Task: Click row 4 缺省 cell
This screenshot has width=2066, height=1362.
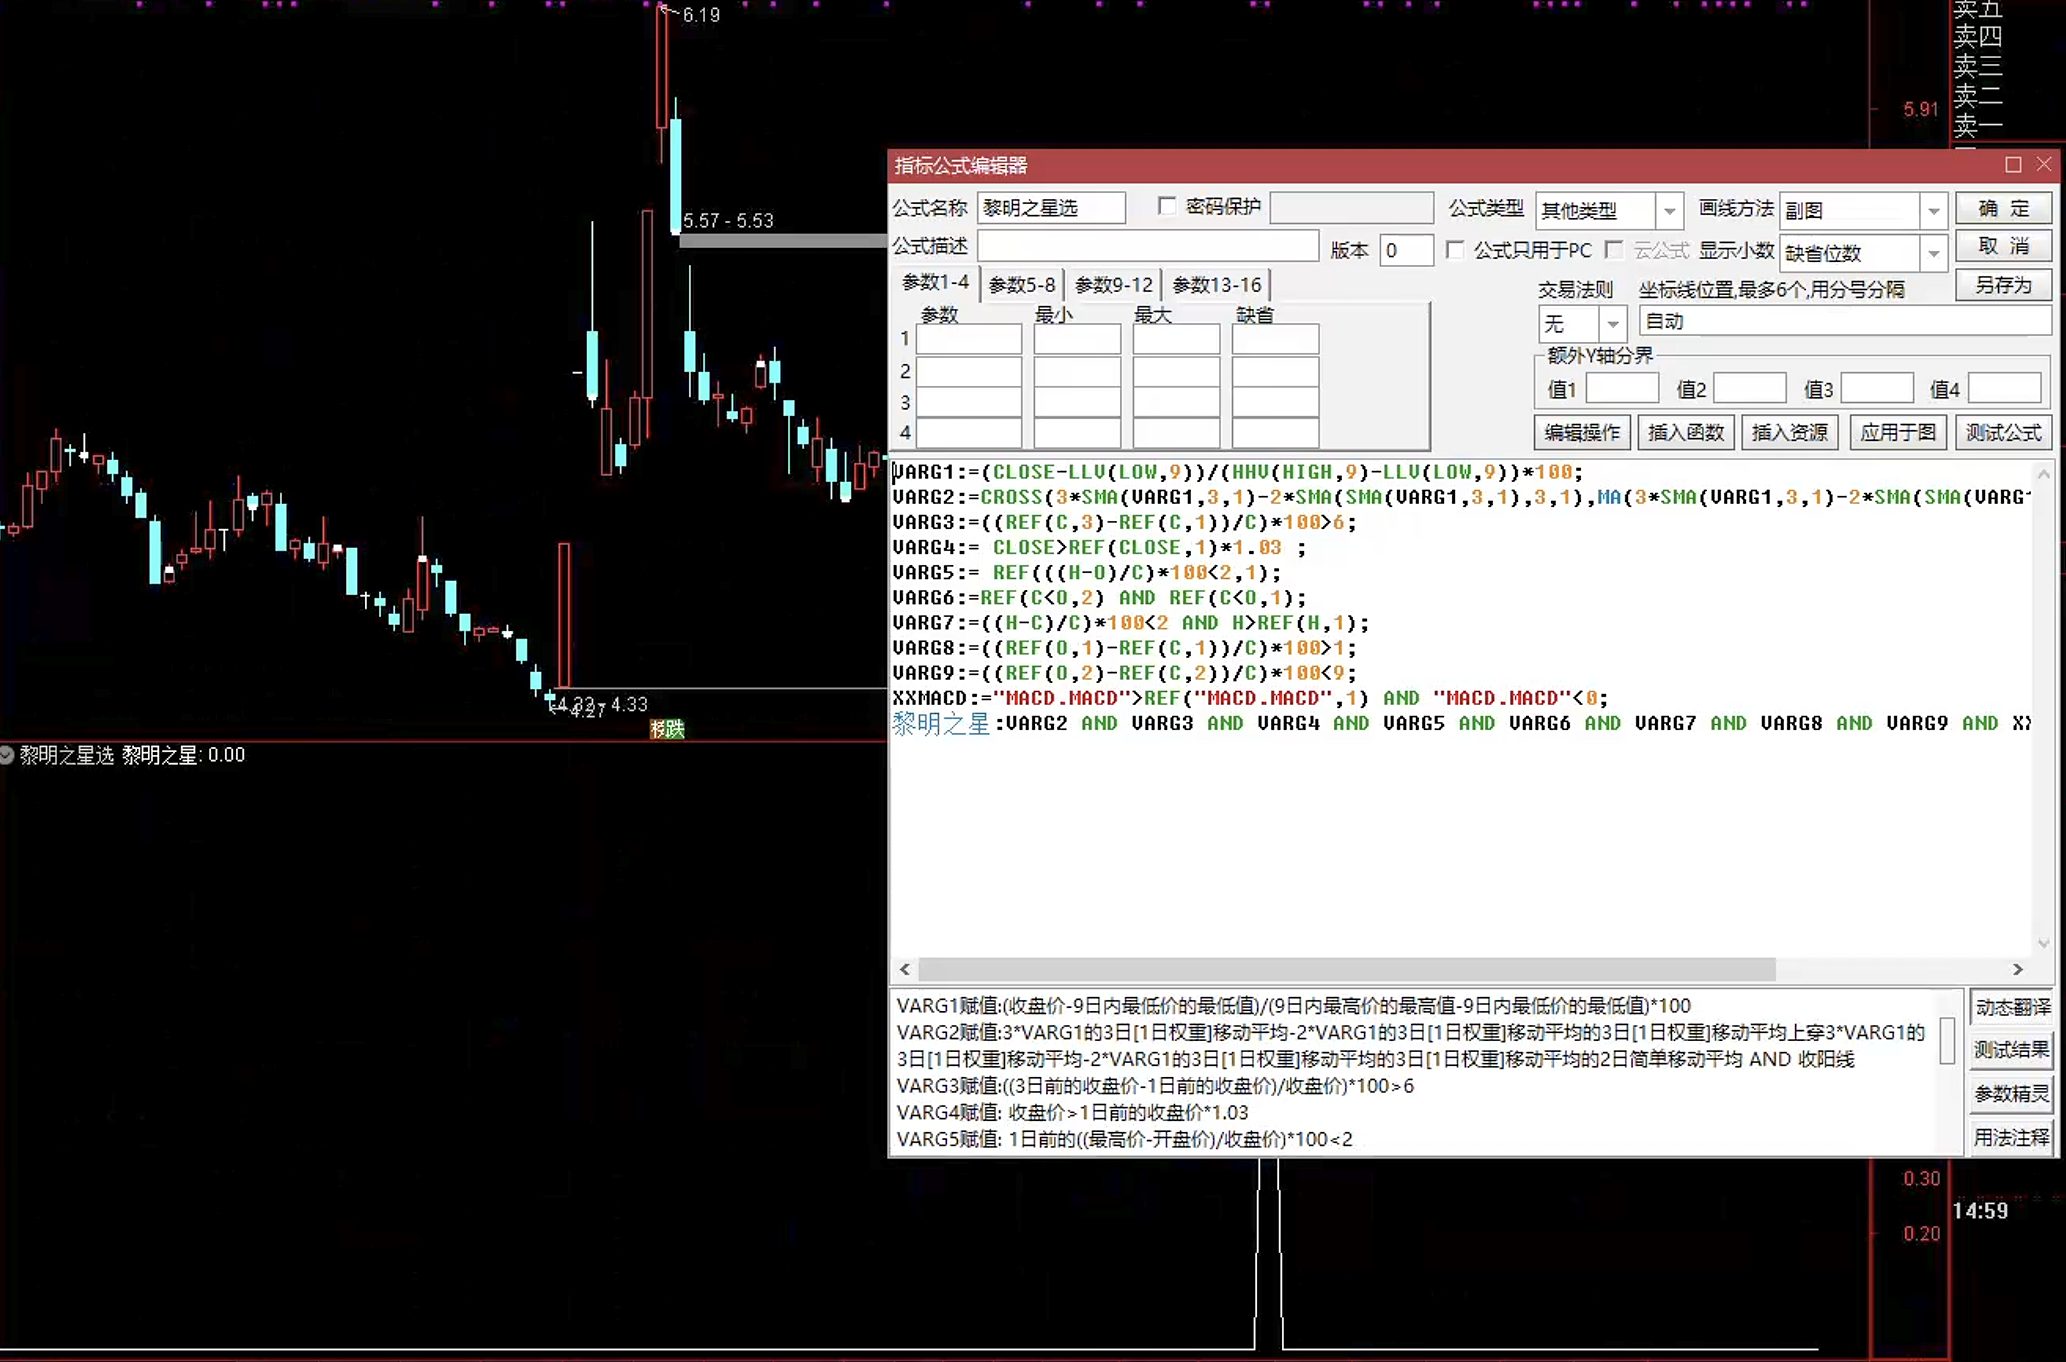Action: pos(1274,433)
